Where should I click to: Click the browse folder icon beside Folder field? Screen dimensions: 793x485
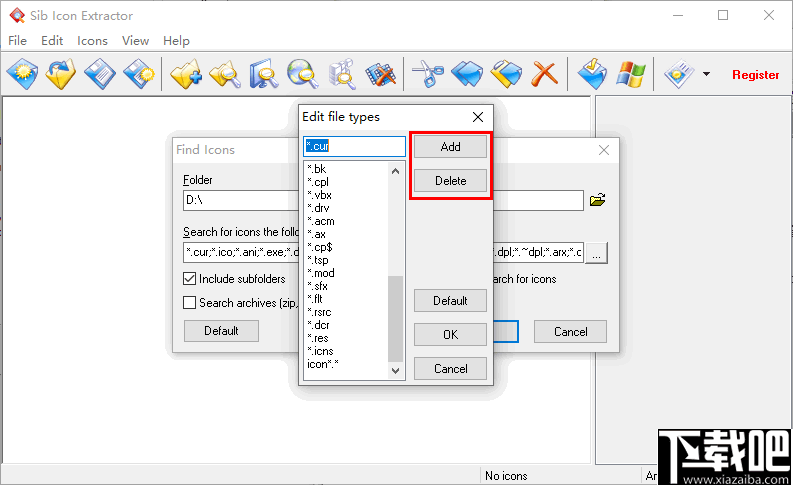coord(597,200)
